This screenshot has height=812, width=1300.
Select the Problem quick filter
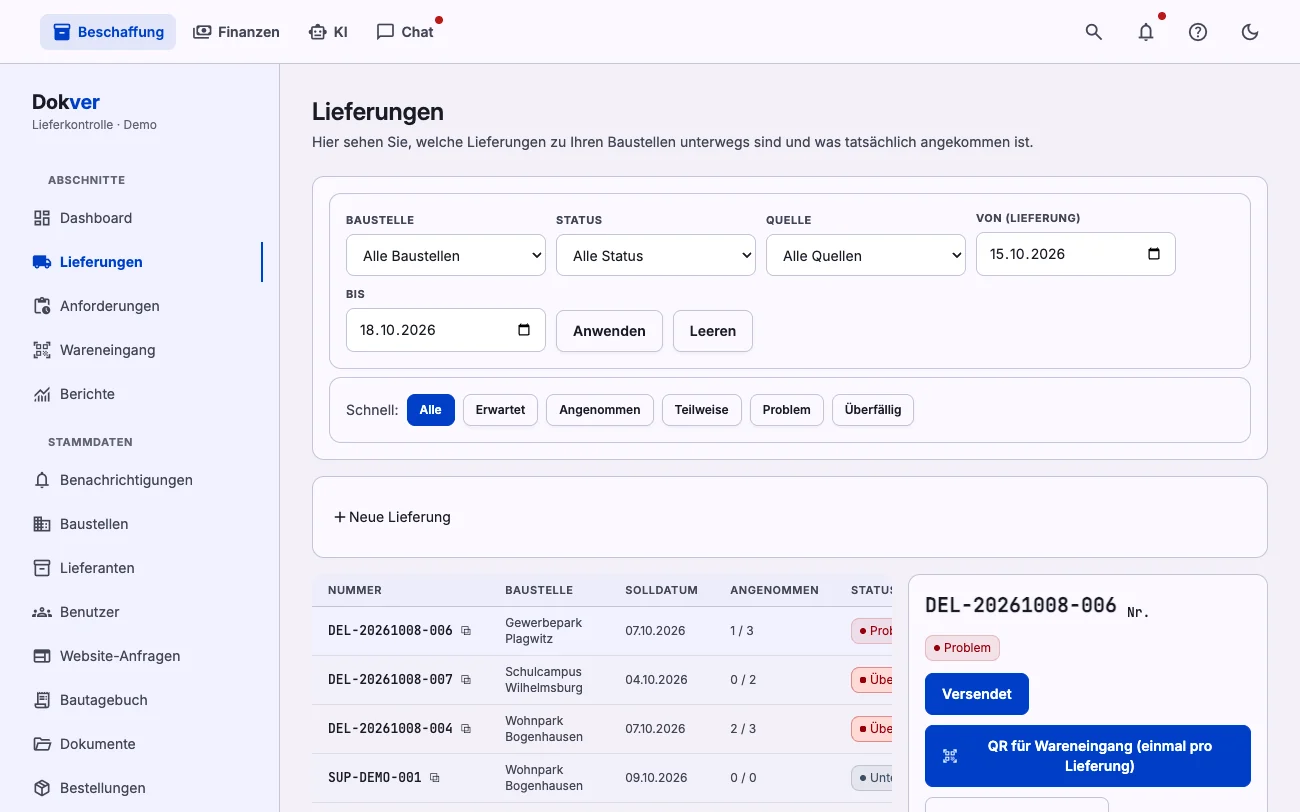click(787, 410)
